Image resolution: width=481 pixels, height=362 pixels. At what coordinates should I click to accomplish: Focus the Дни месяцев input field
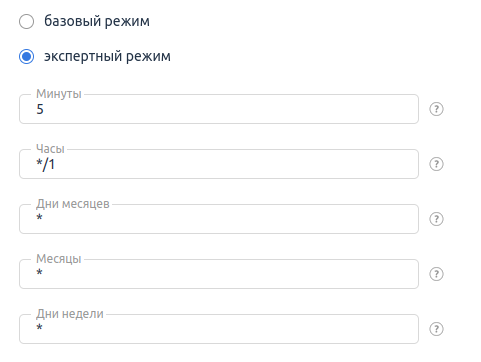[219, 219]
